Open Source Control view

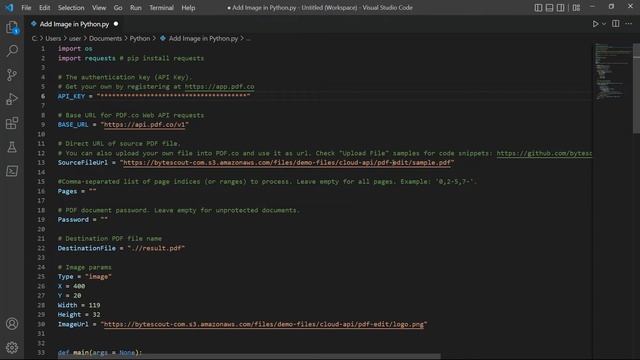(12, 75)
